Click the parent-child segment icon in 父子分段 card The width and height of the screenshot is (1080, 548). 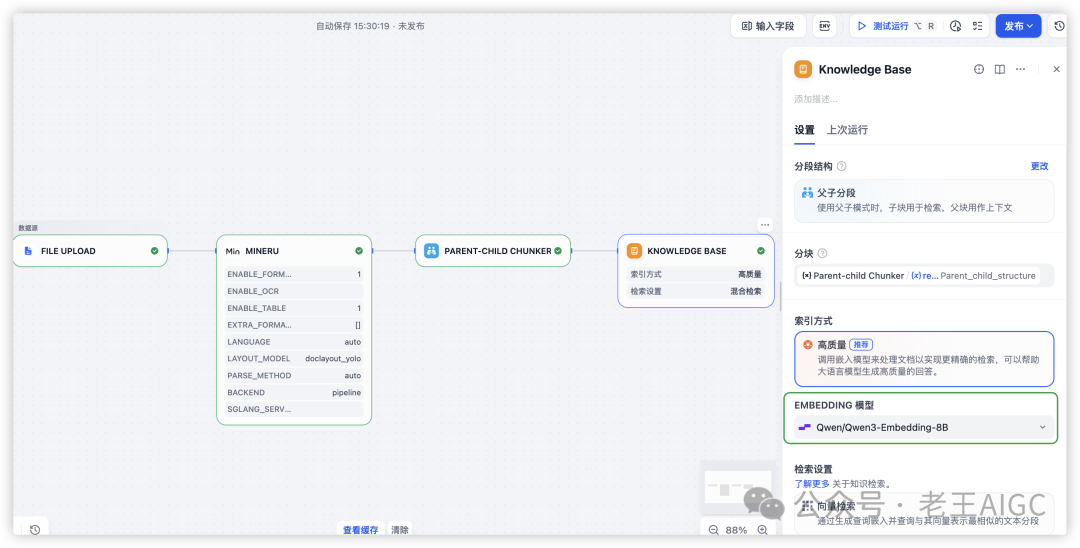pos(807,193)
